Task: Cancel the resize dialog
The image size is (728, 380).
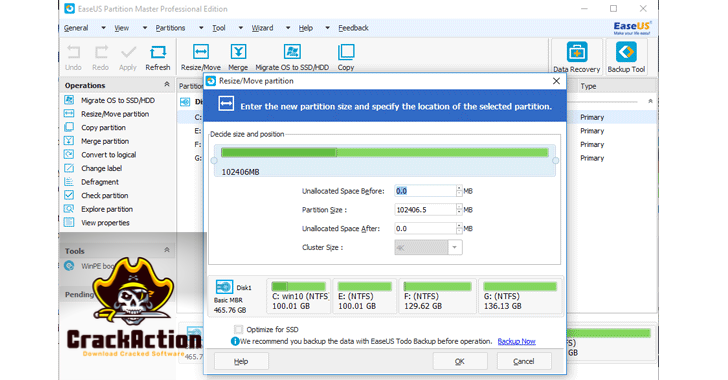Action: (x=524, y=361)
